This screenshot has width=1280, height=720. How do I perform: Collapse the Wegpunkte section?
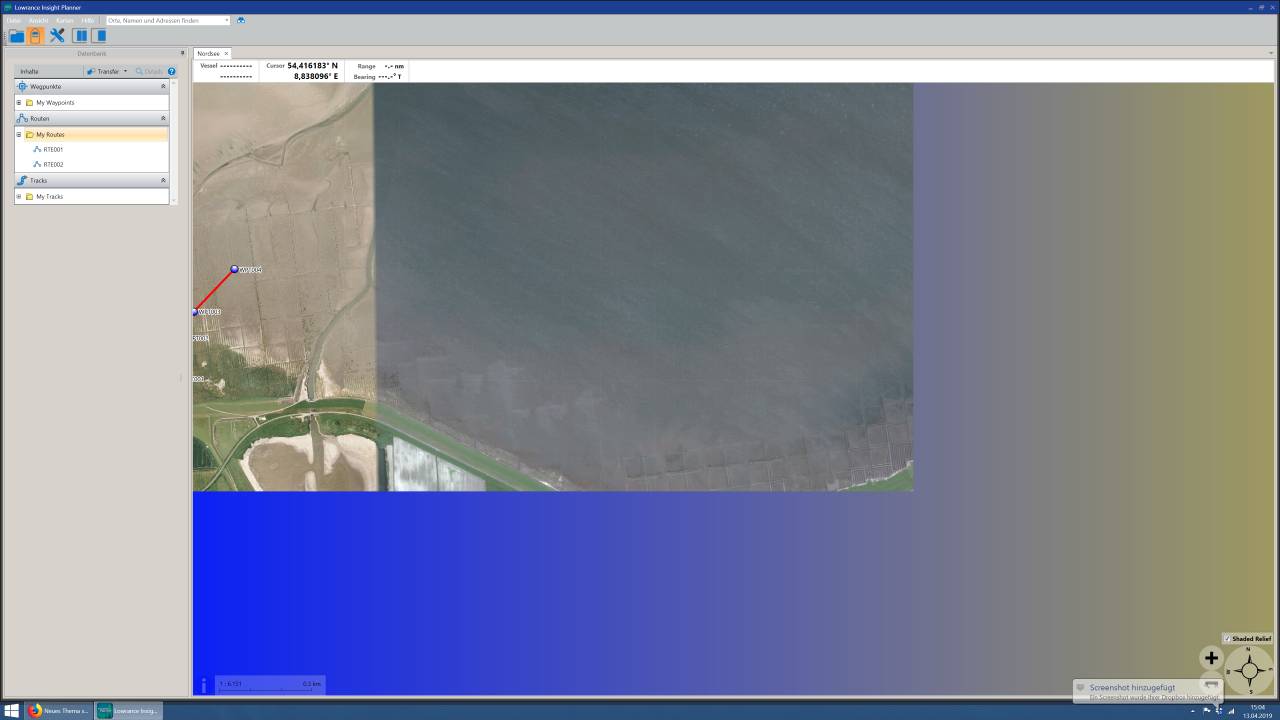(163, 87)
